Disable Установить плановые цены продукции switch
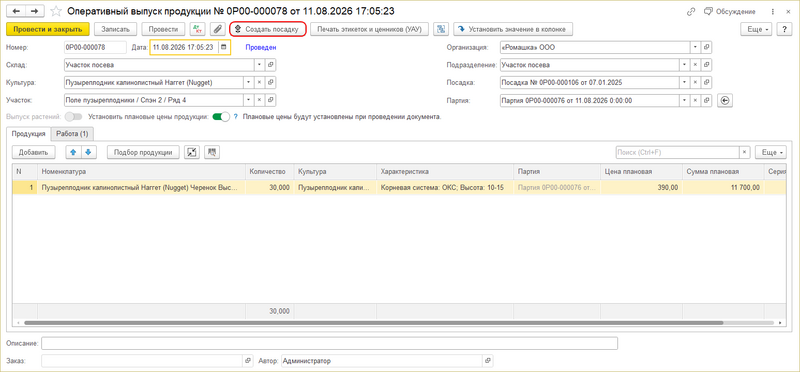The height and width of the screenshot is (372, 800). pos(221,117)
